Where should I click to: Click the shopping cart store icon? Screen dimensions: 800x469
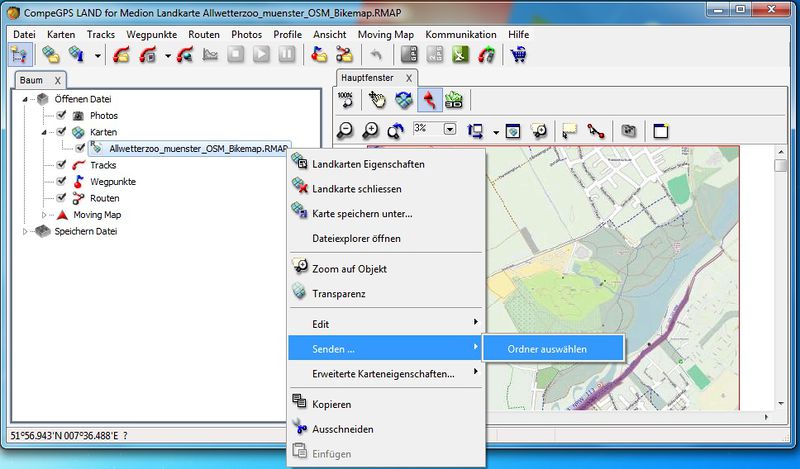pyautogui.click(x=517, y=55)
